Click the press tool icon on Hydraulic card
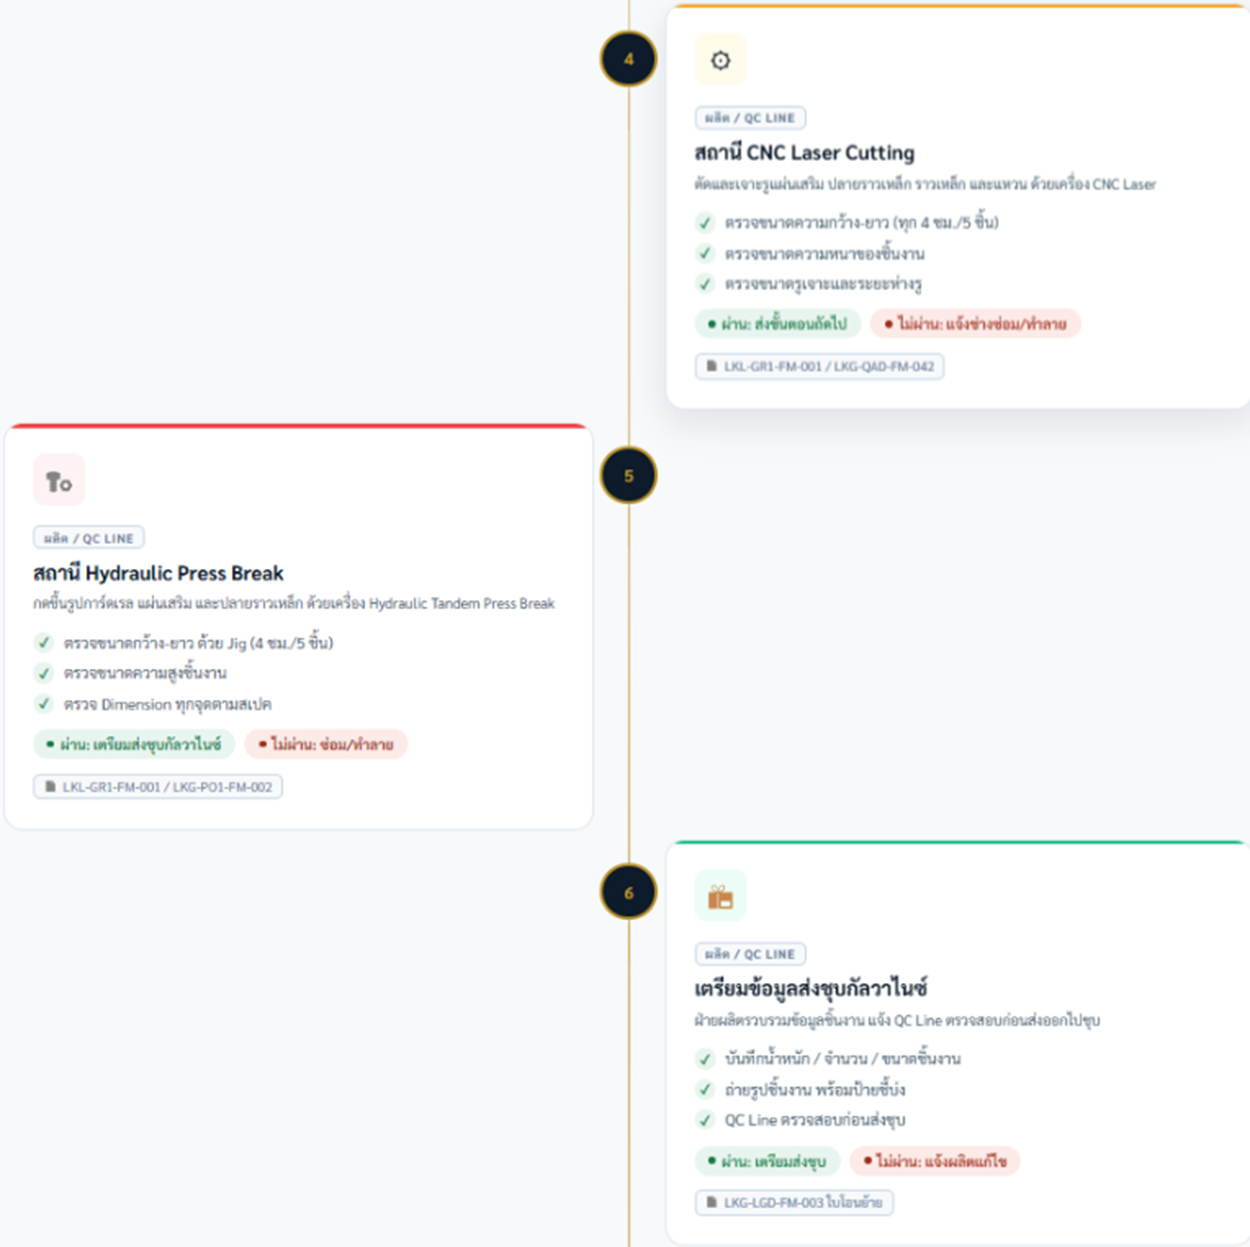Viewport: 1250px width, 1247px height. [x=59, y=481]
